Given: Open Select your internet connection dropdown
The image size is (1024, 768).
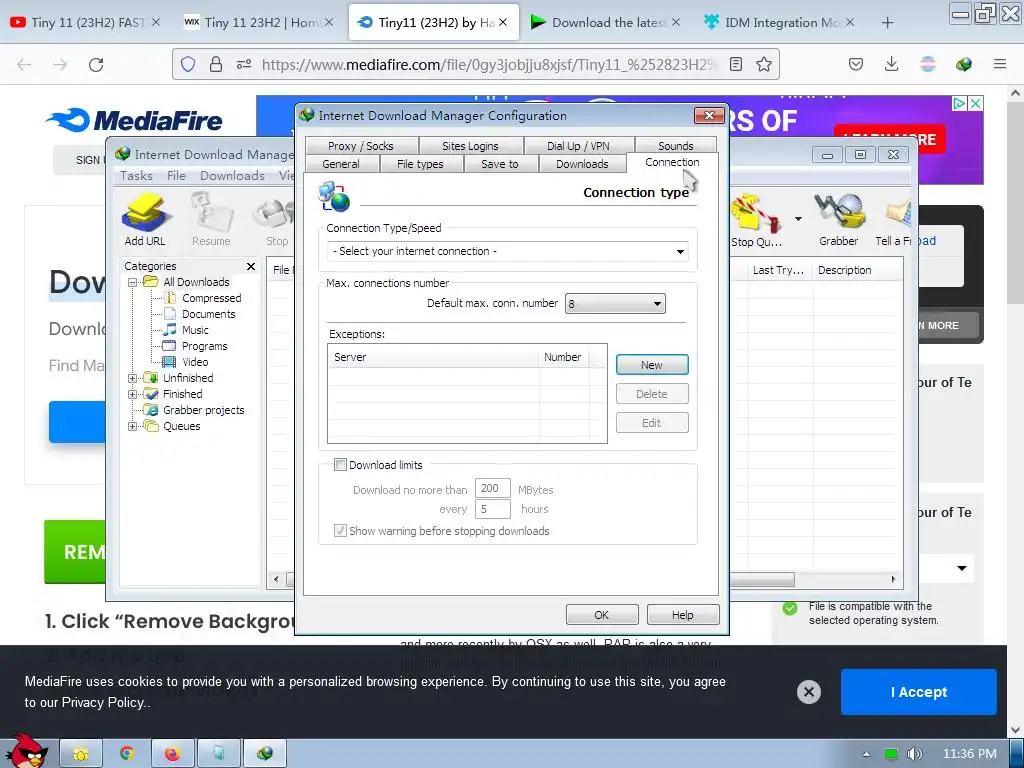Looking at the screenshot, I should click(x=508, y=251).
